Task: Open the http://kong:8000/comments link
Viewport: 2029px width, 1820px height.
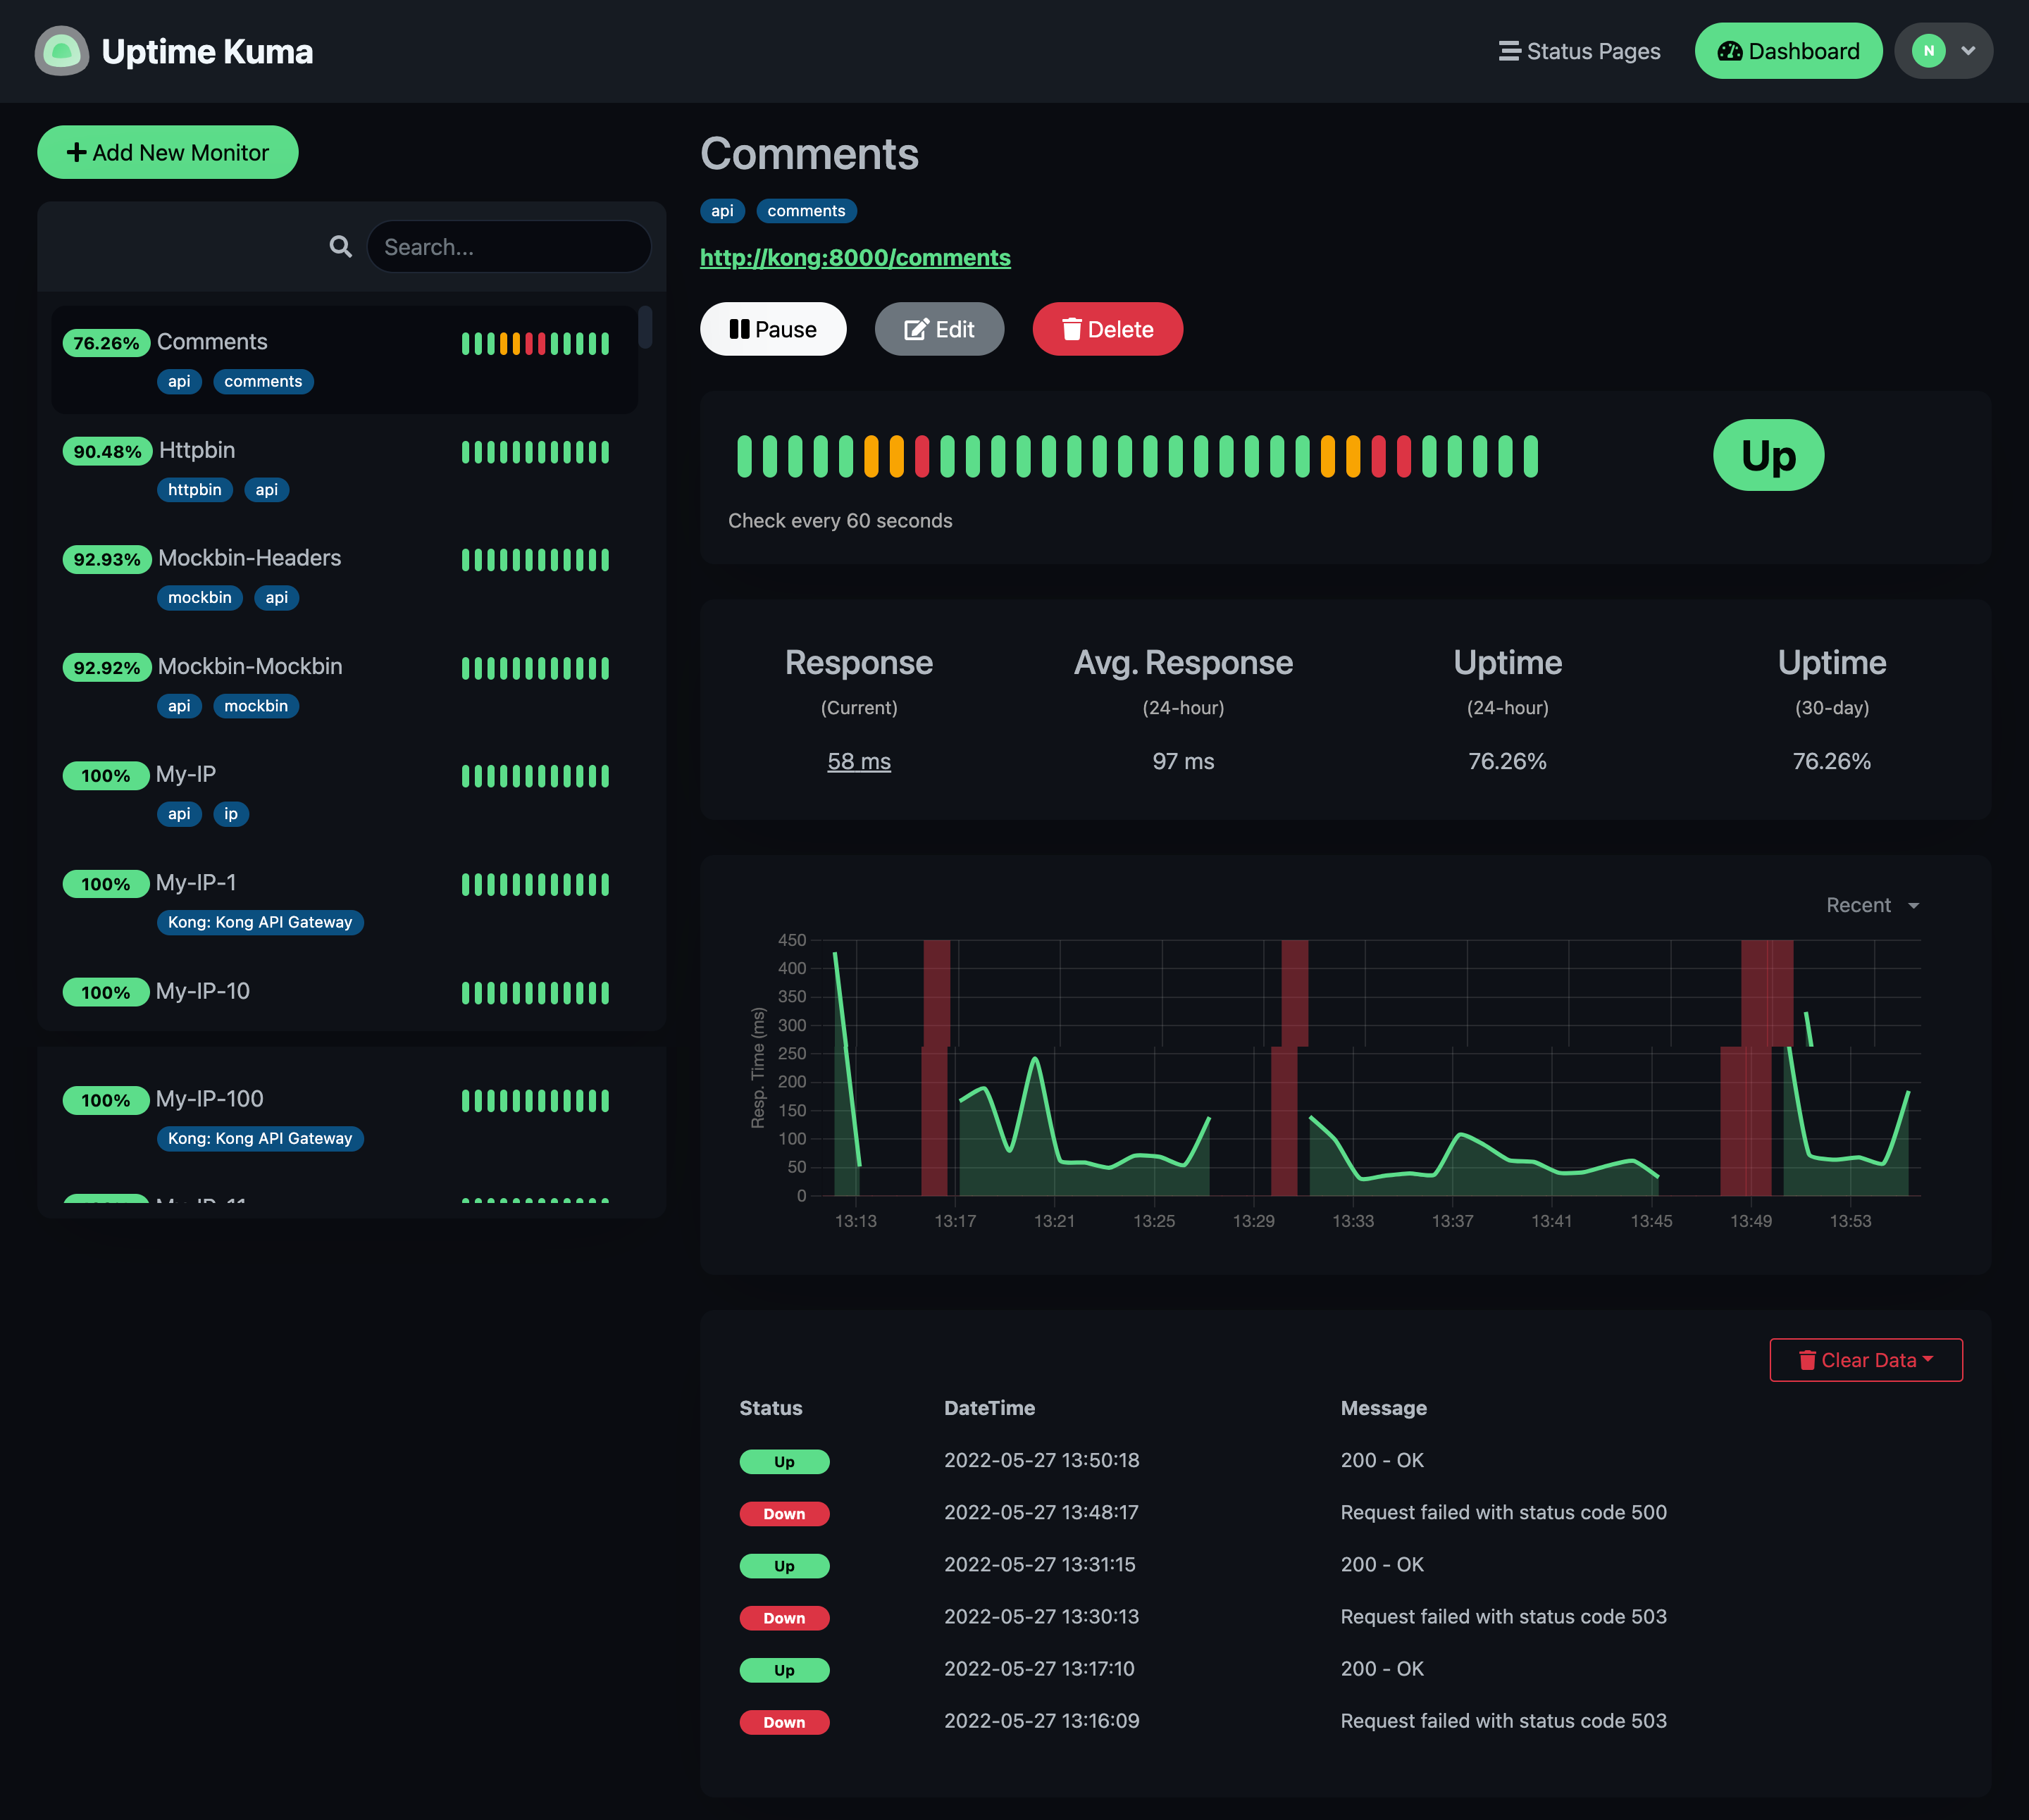Action: [855, 258]
